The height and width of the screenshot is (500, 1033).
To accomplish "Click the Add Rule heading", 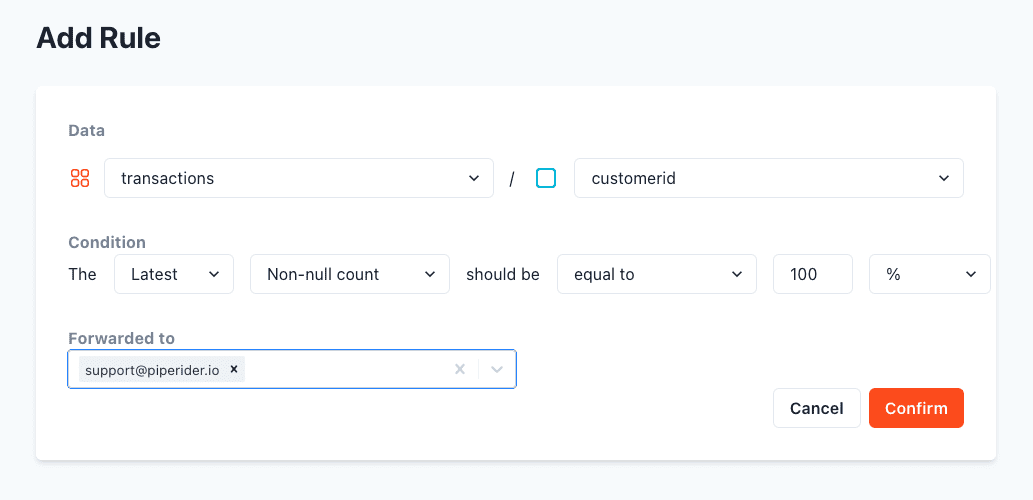I will coord(99,38).
